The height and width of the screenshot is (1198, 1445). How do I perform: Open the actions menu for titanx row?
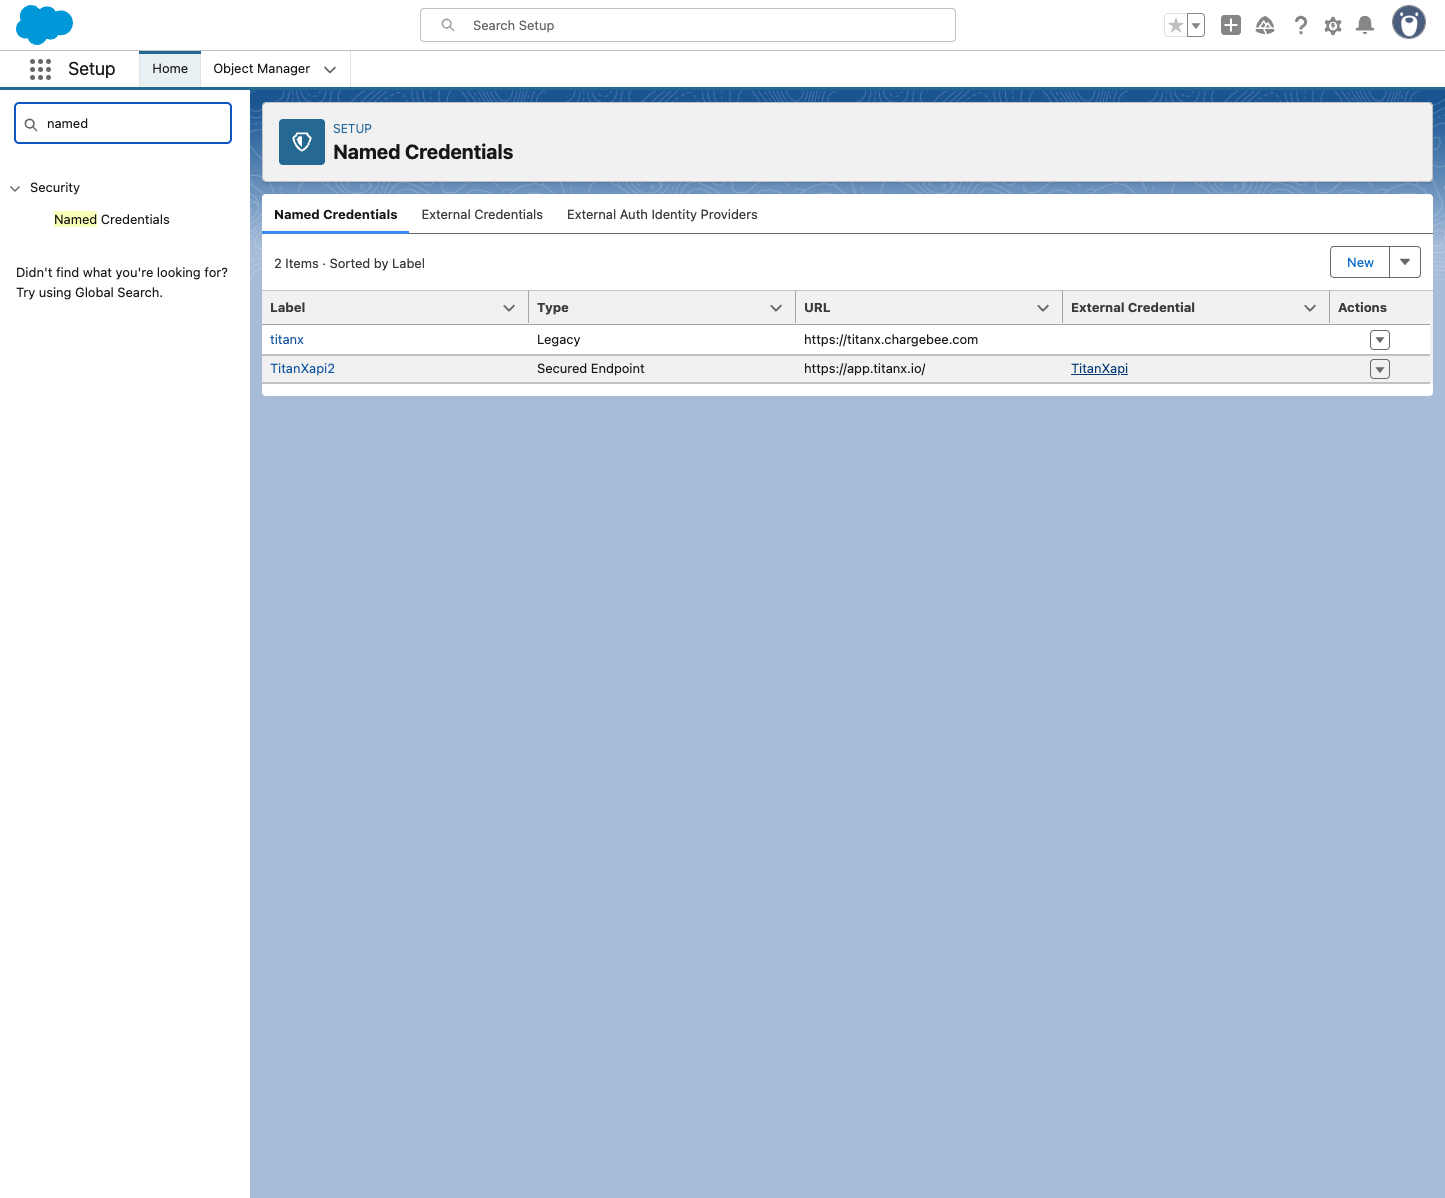(x=1380, y=340)
